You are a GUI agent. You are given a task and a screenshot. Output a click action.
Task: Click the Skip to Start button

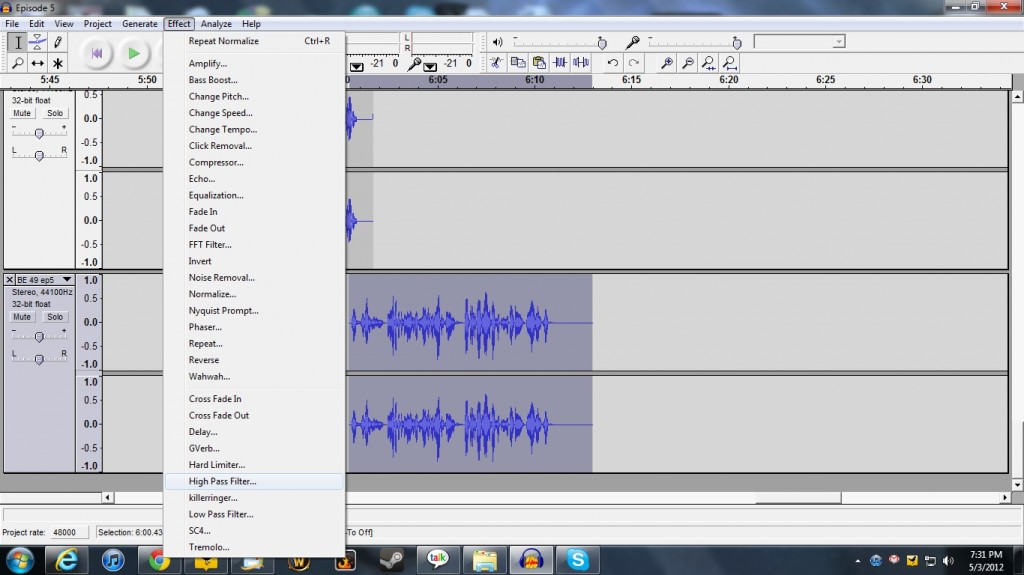point(97,54)
